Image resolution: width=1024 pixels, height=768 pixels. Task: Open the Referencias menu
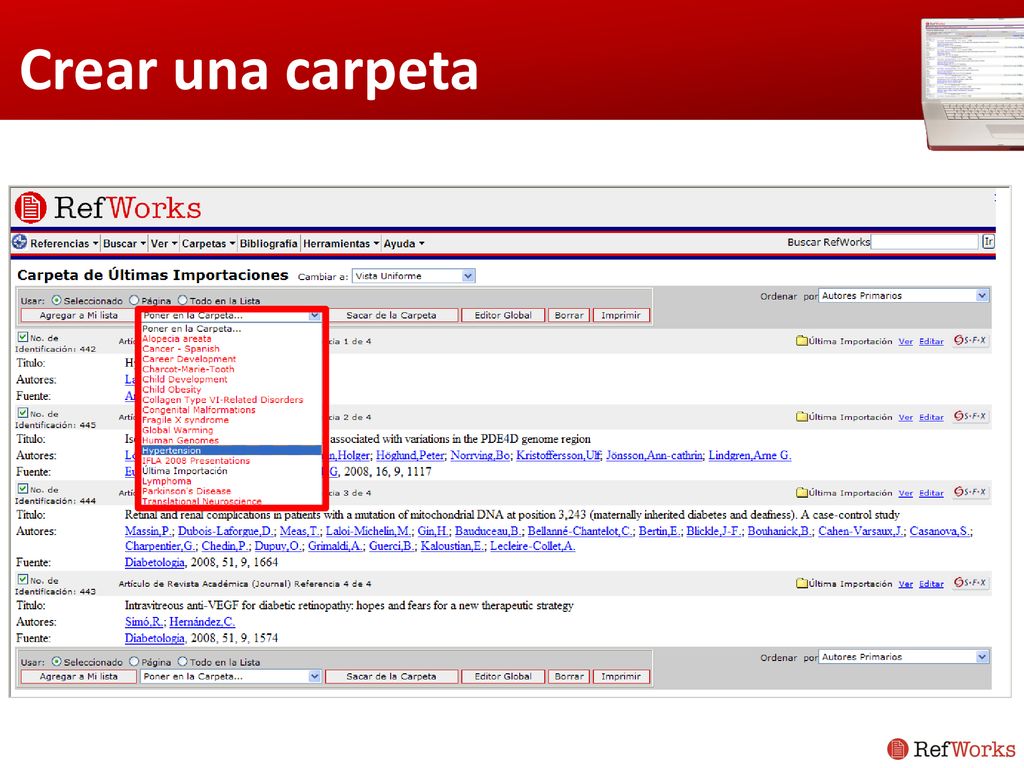coord(63,243)
